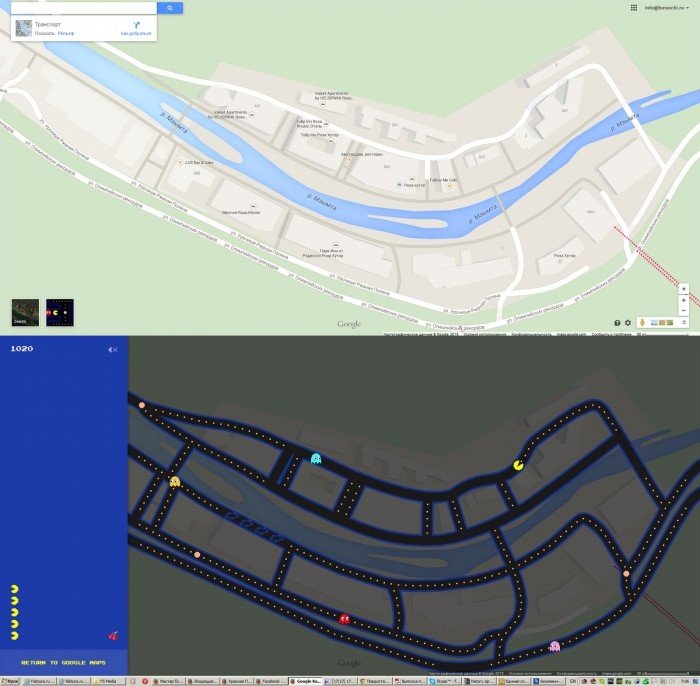Click the Park Inn Radisson label

click(x=323, y=254)
